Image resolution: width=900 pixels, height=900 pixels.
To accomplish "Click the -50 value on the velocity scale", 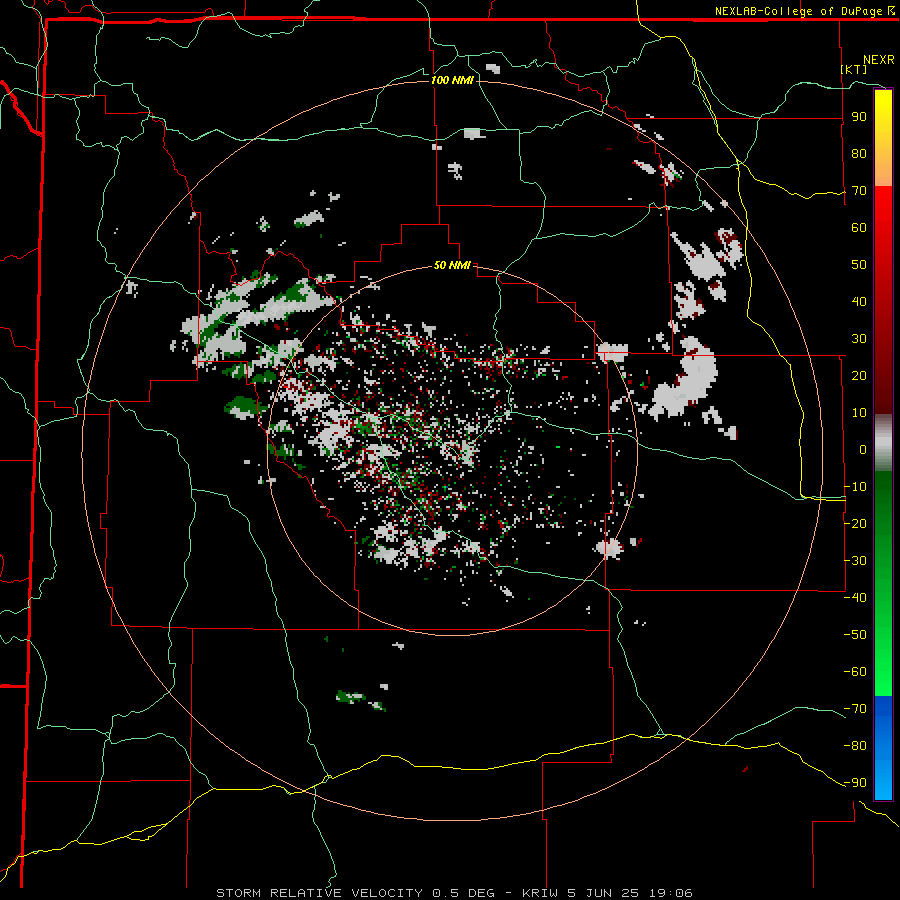I will 855,634.
